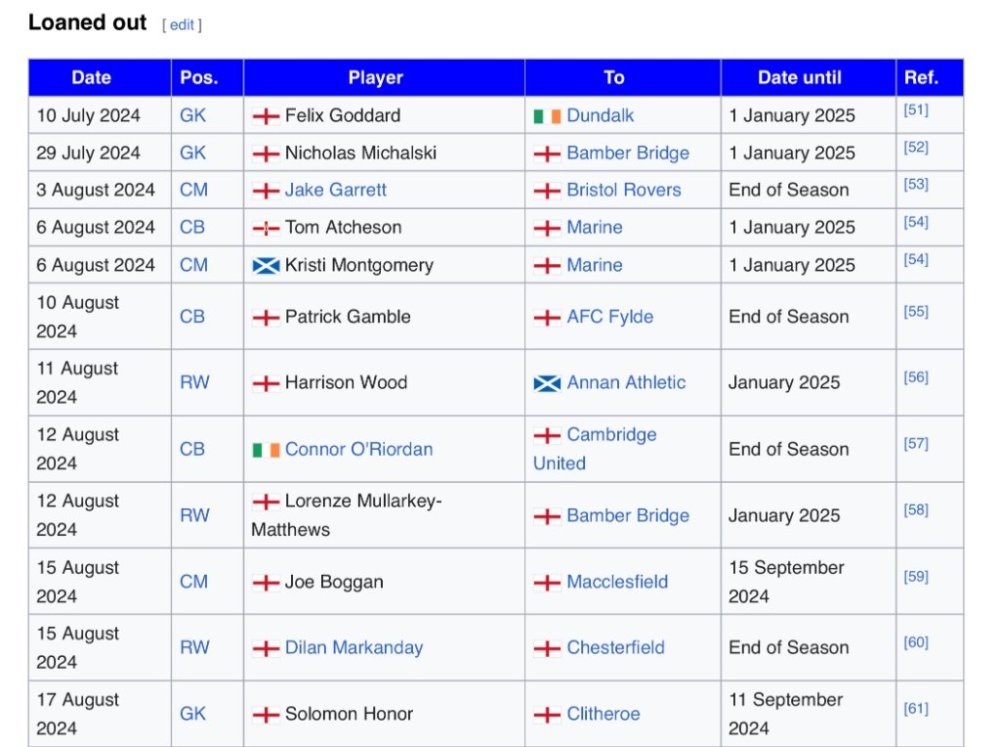The height and width of the screenshot is (747, 1000).
Task: Click the Player column header
Action: pos(375,77)
